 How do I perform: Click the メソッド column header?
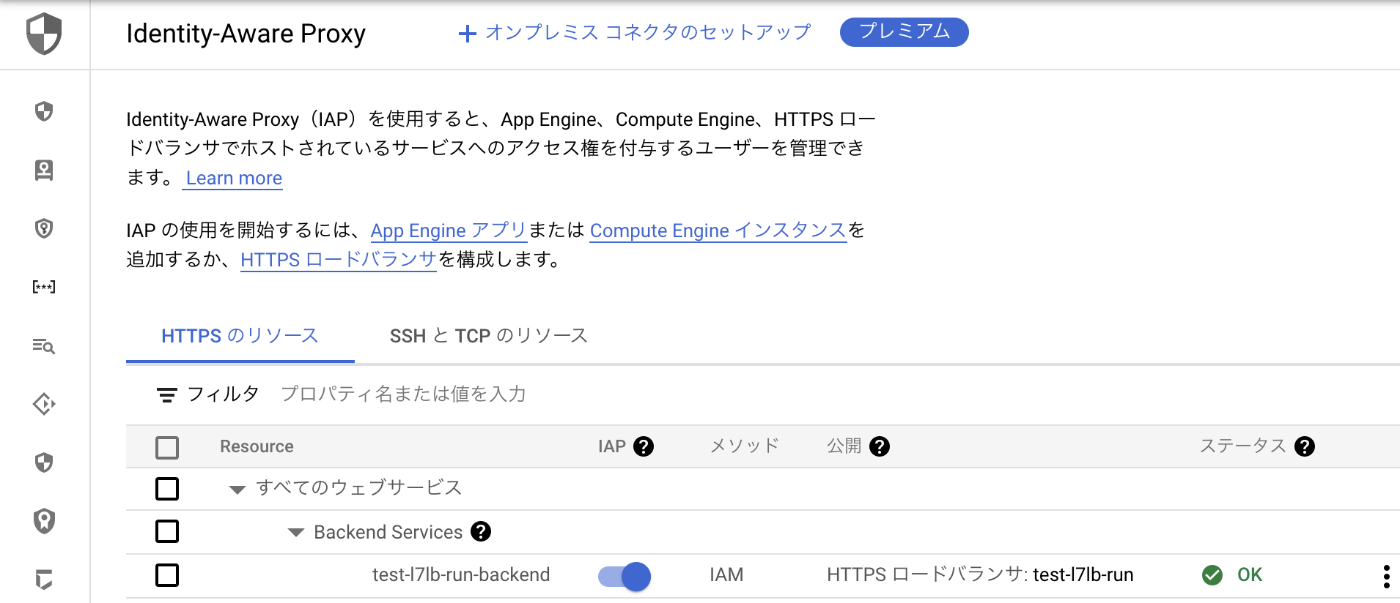click(x=744, y=446)
